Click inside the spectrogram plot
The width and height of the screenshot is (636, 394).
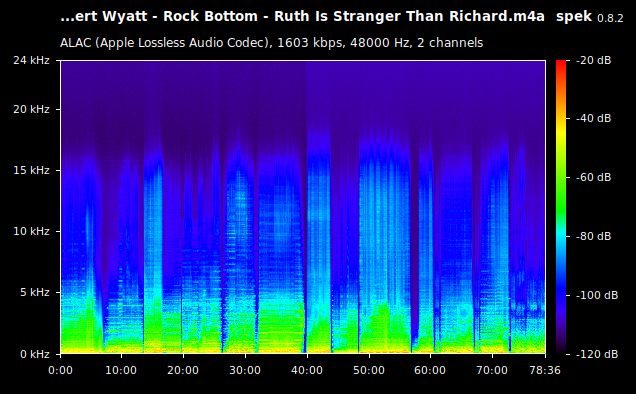click(x=303, y=207)
